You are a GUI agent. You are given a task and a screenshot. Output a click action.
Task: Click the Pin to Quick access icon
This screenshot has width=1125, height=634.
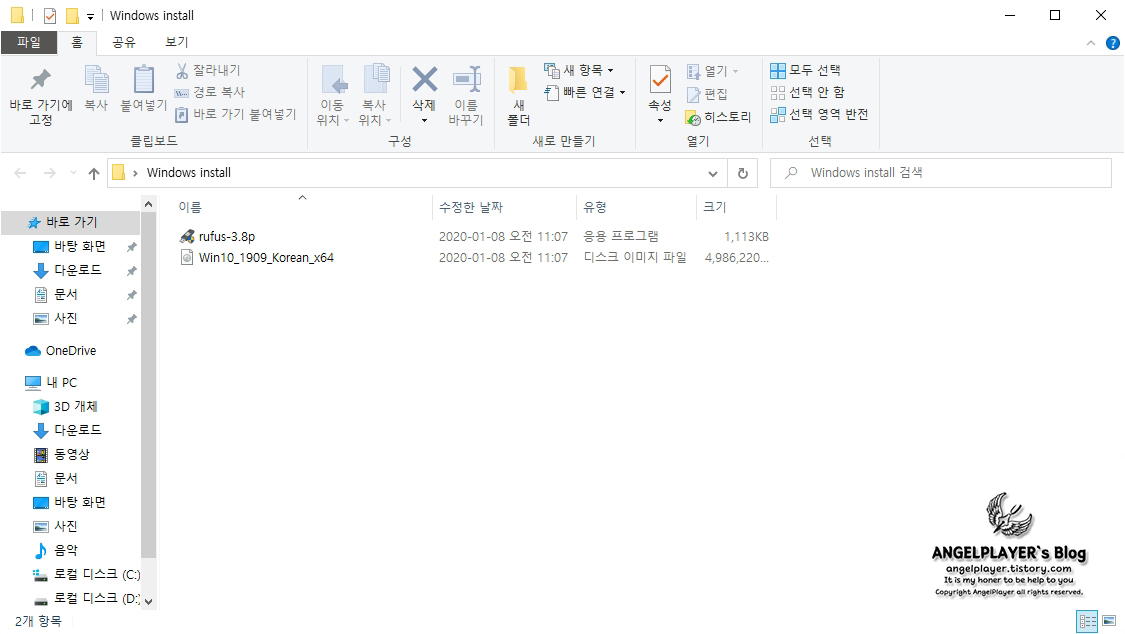pyautogui.click(x=41, y=80)
